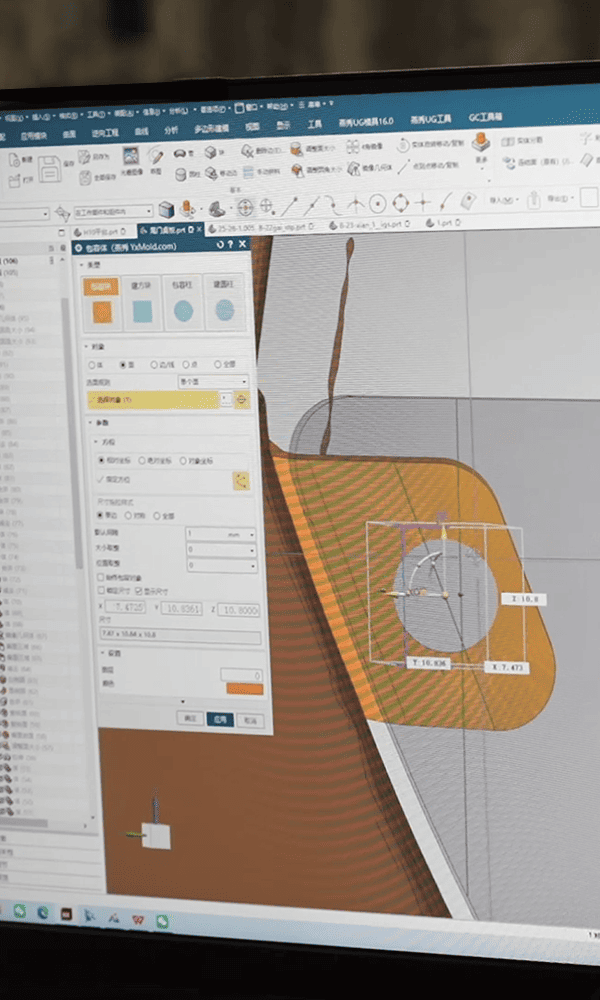The width and height of the screenshot is (600, 1000).
Task: Click the cylinder primitive icon in ribbon
Action: 180,175
